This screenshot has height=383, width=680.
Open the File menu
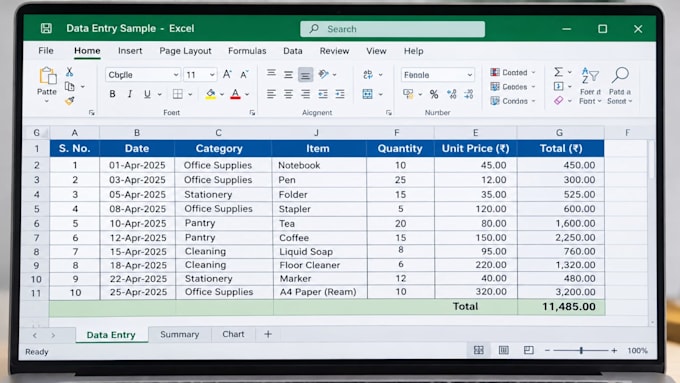point(46,51)
